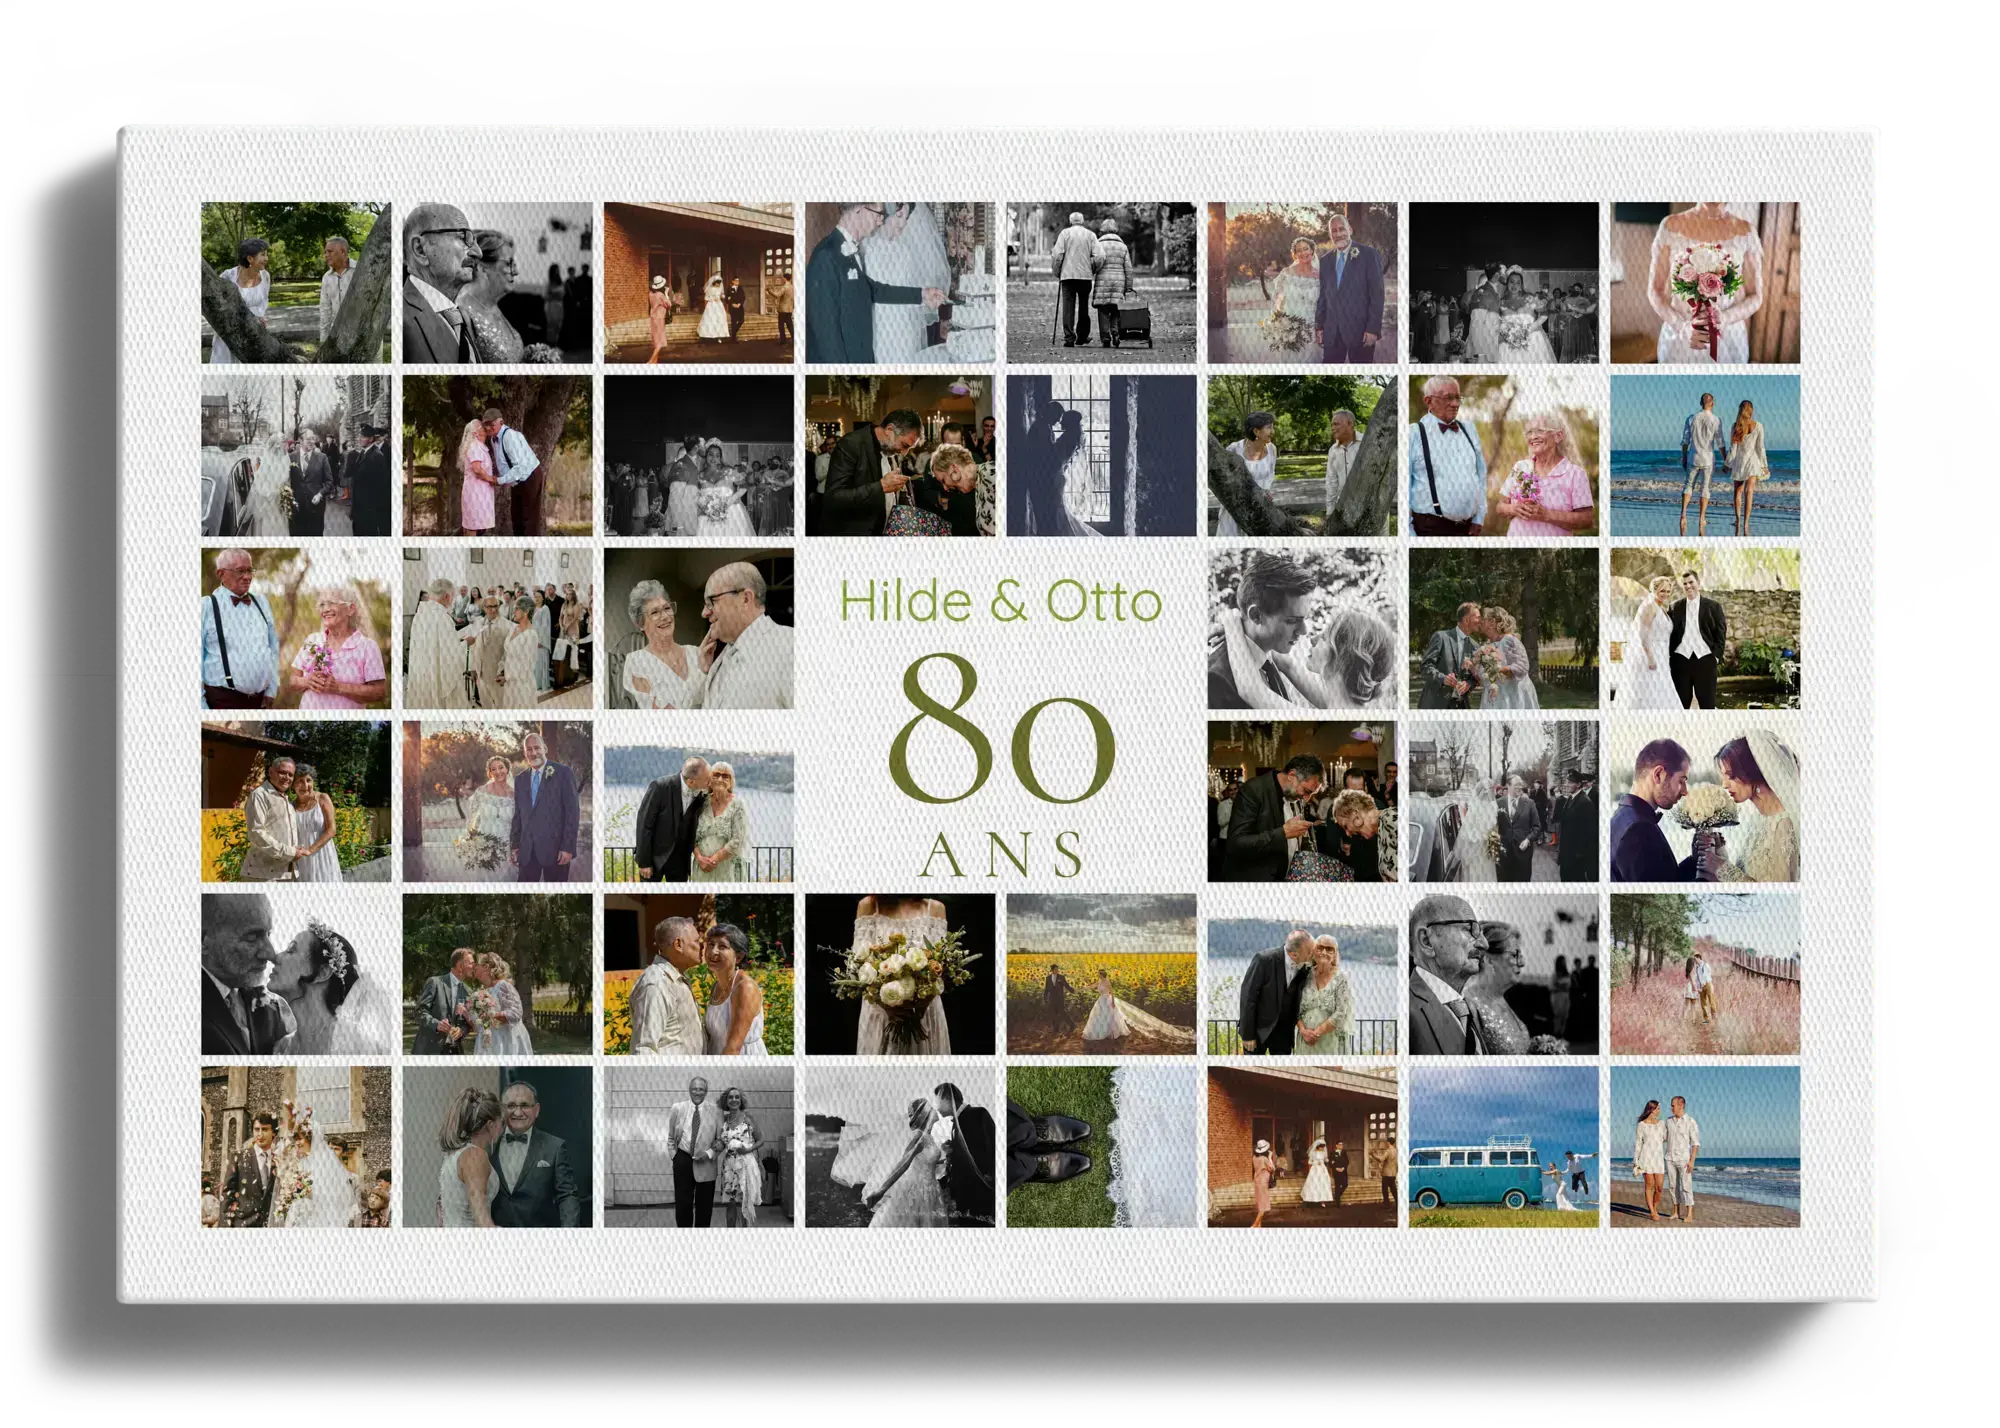Select the church confetti wedding photo
This screenshot has width=2000, height=1428.
296,1146
